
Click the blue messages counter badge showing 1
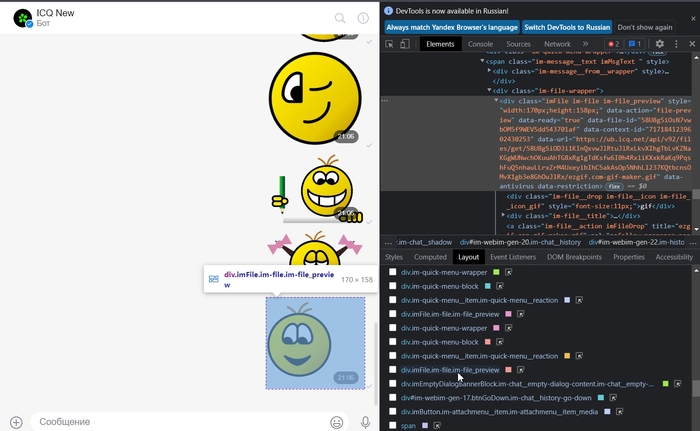(x=634, y=44)
